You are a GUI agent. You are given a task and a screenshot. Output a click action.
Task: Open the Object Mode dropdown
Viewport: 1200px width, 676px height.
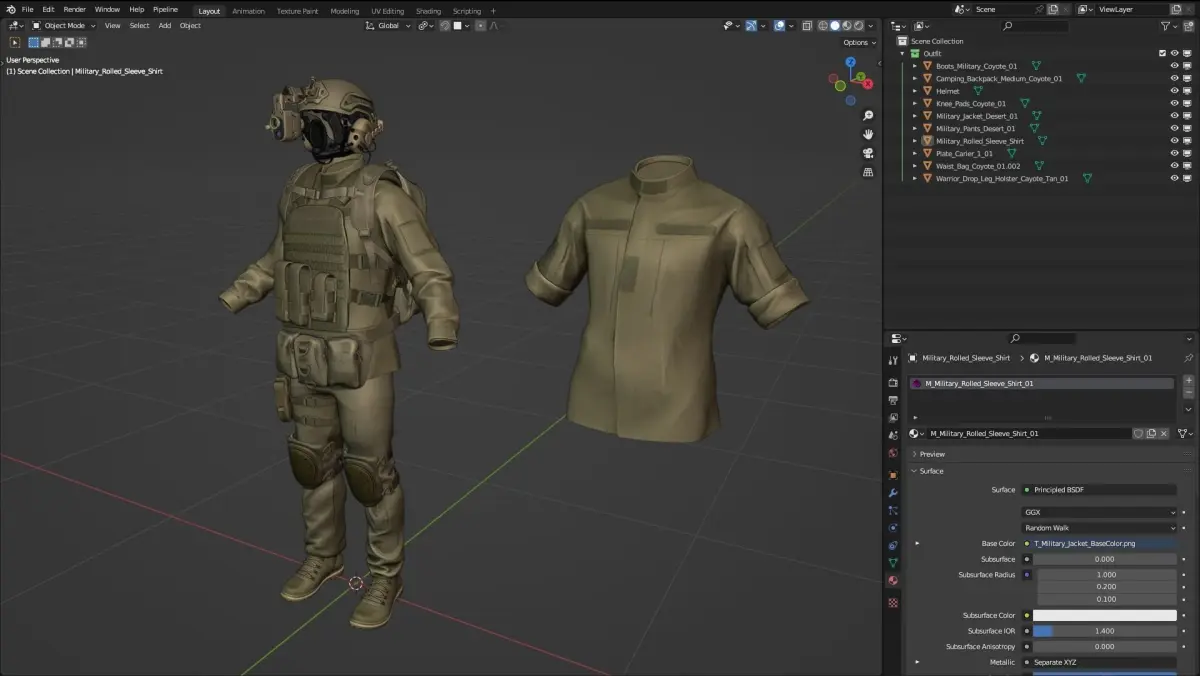pos(64,26)
